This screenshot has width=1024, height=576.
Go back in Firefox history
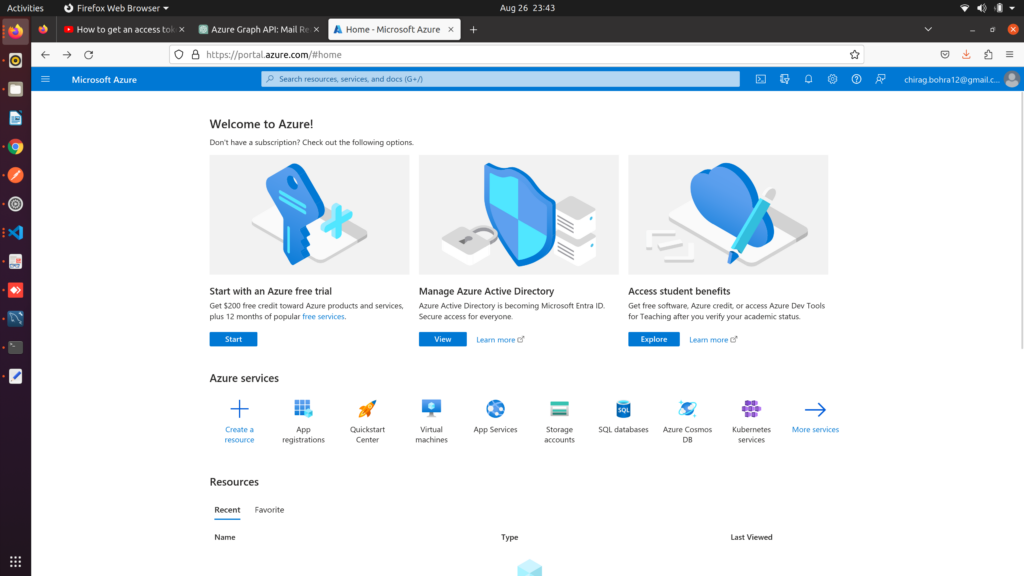[45, 55]
